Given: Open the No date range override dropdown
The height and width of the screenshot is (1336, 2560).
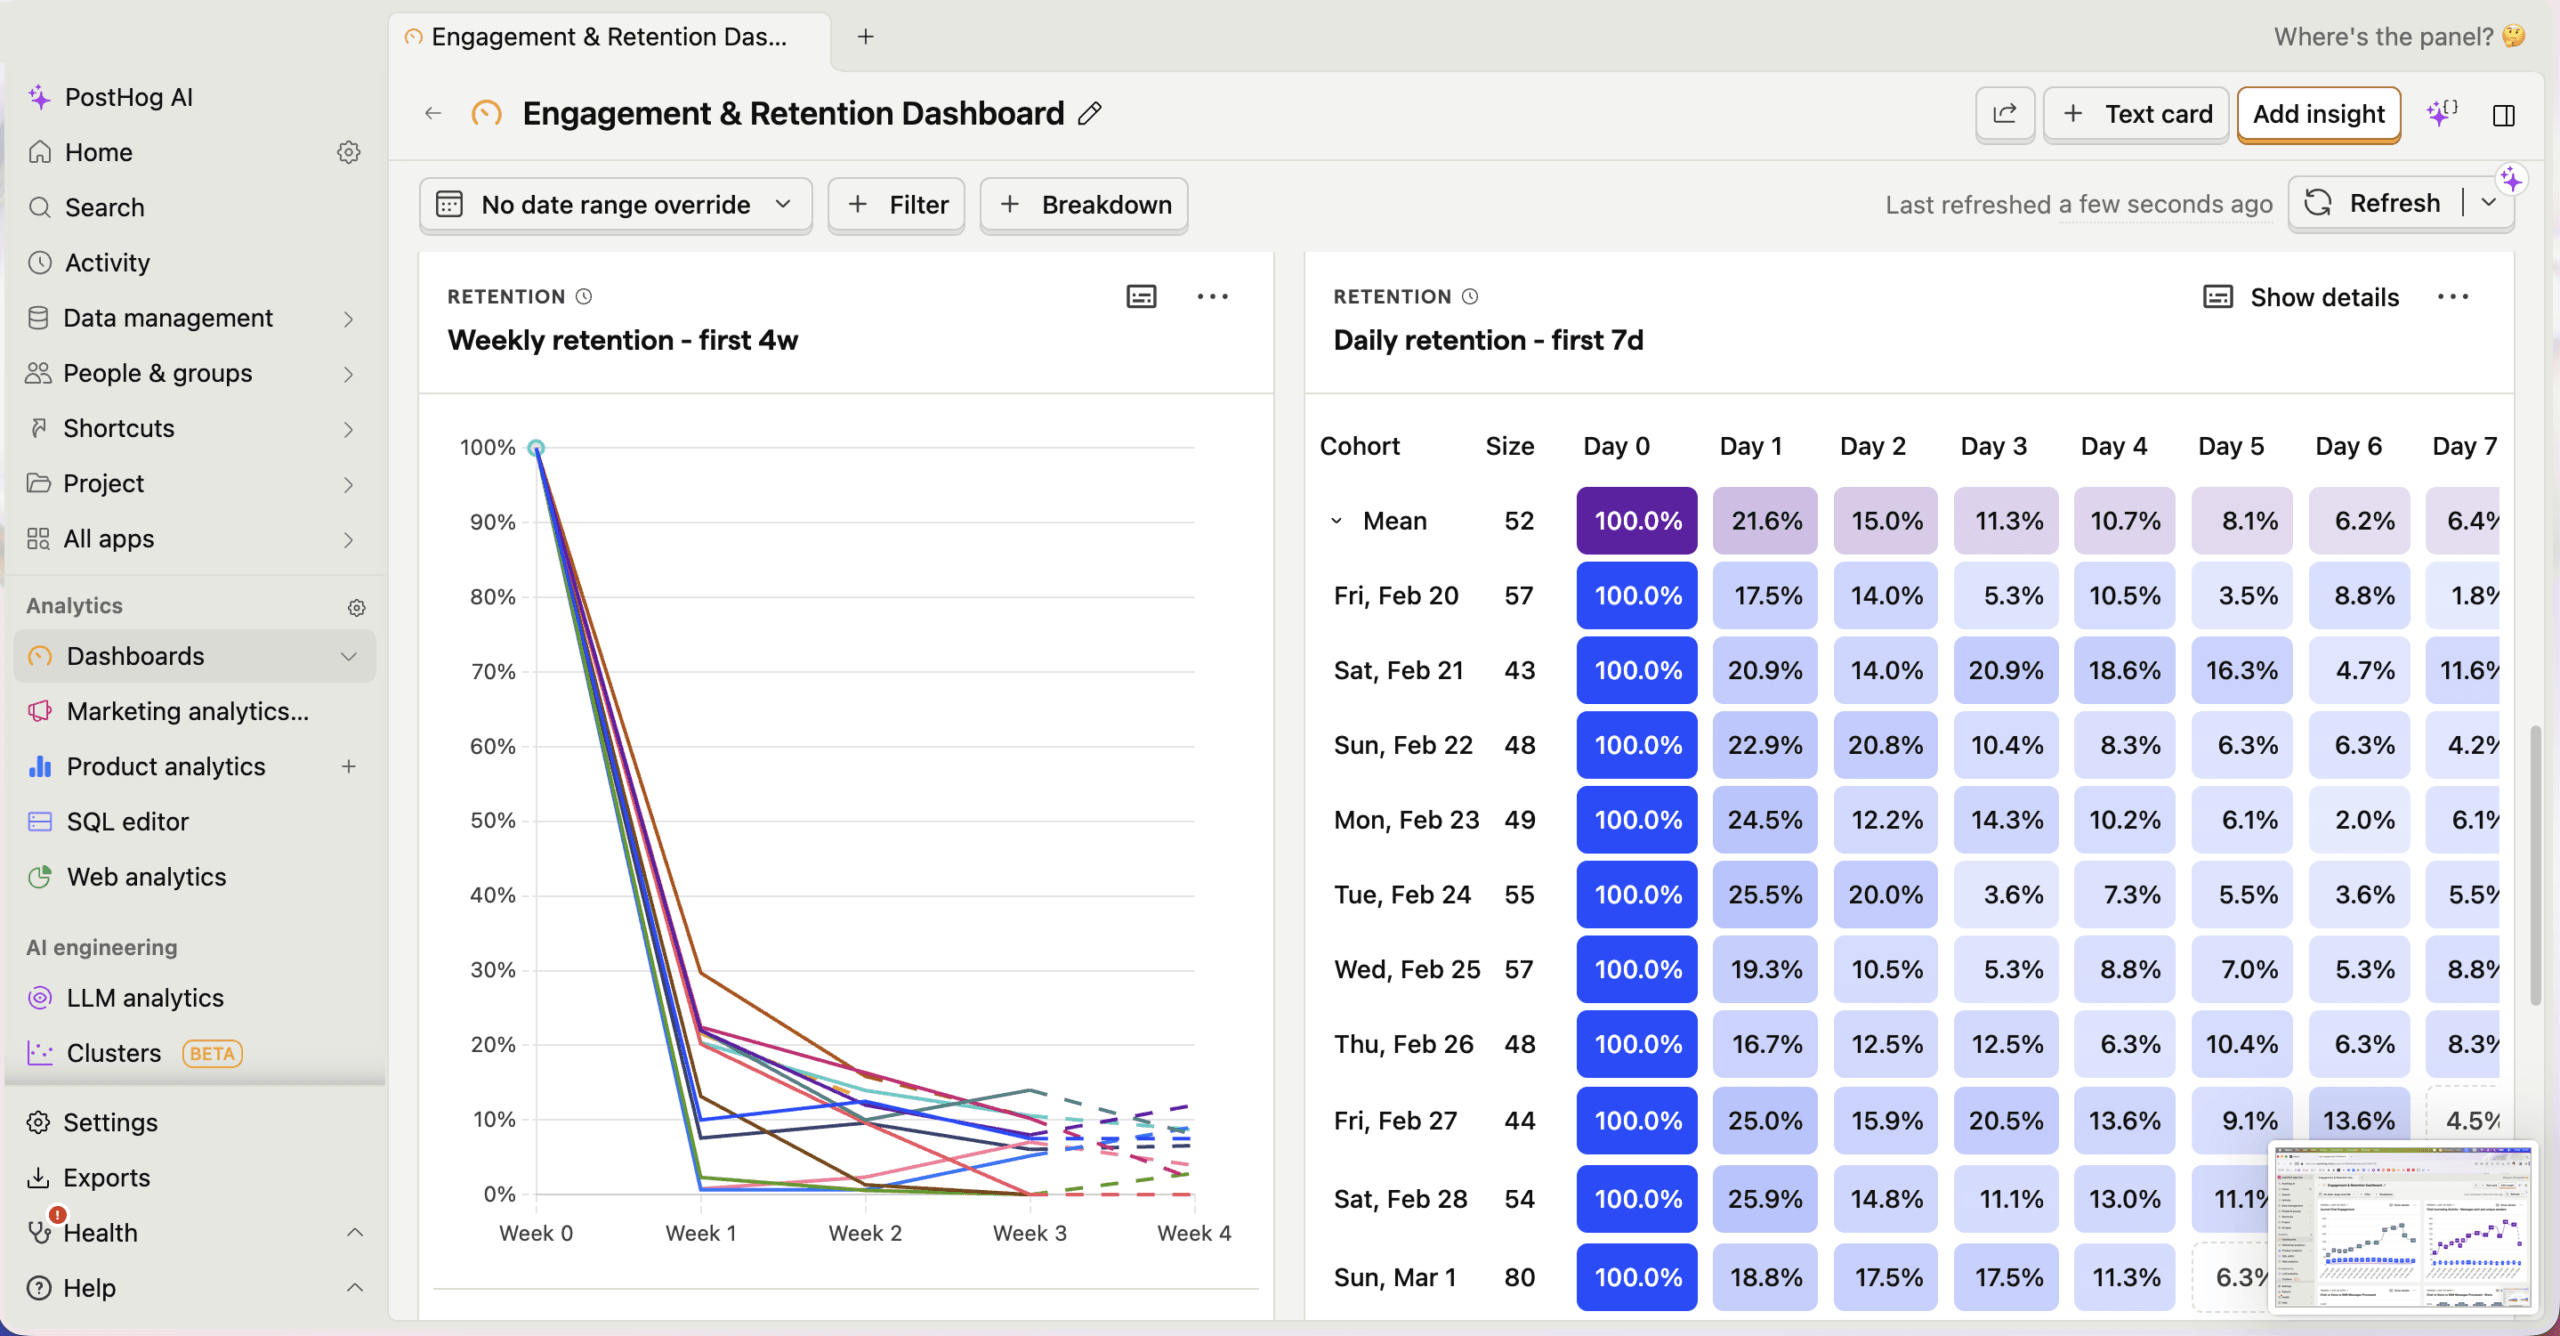Looking at the screenshot, I should (x=615, y=205).
